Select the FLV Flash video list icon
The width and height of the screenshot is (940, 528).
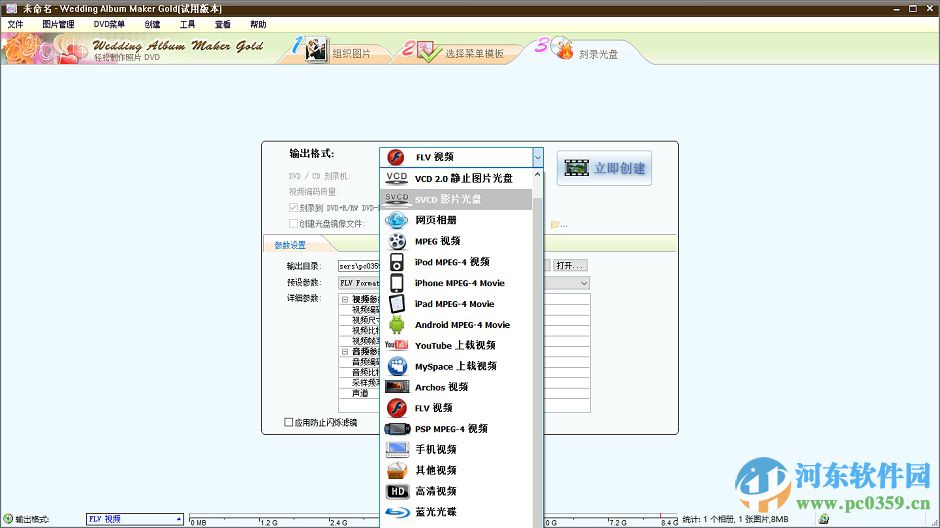(396, 408)
